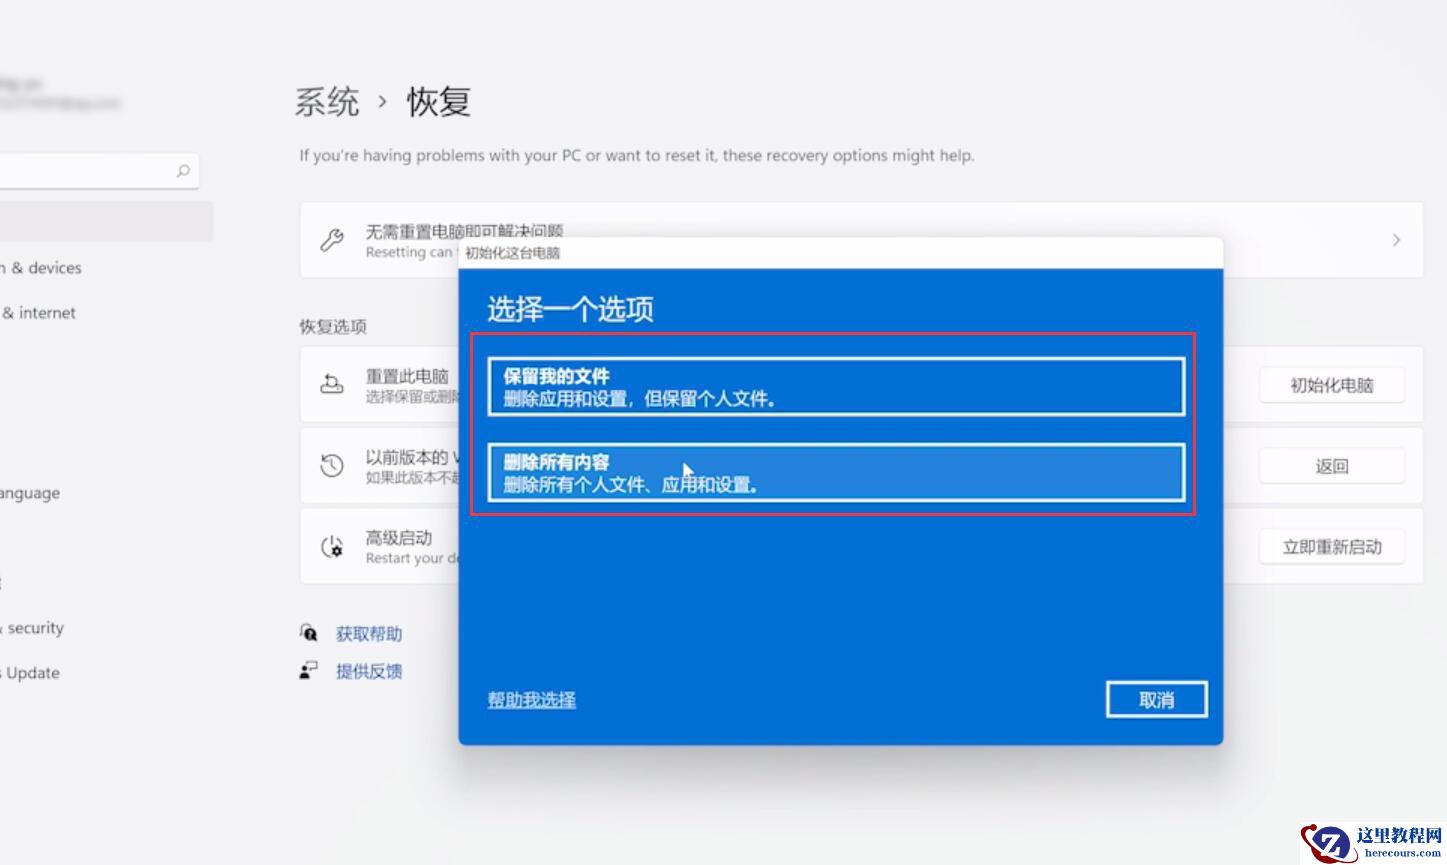
Task: Choose the 删除所有内容 option
Action: coord(835,472)
